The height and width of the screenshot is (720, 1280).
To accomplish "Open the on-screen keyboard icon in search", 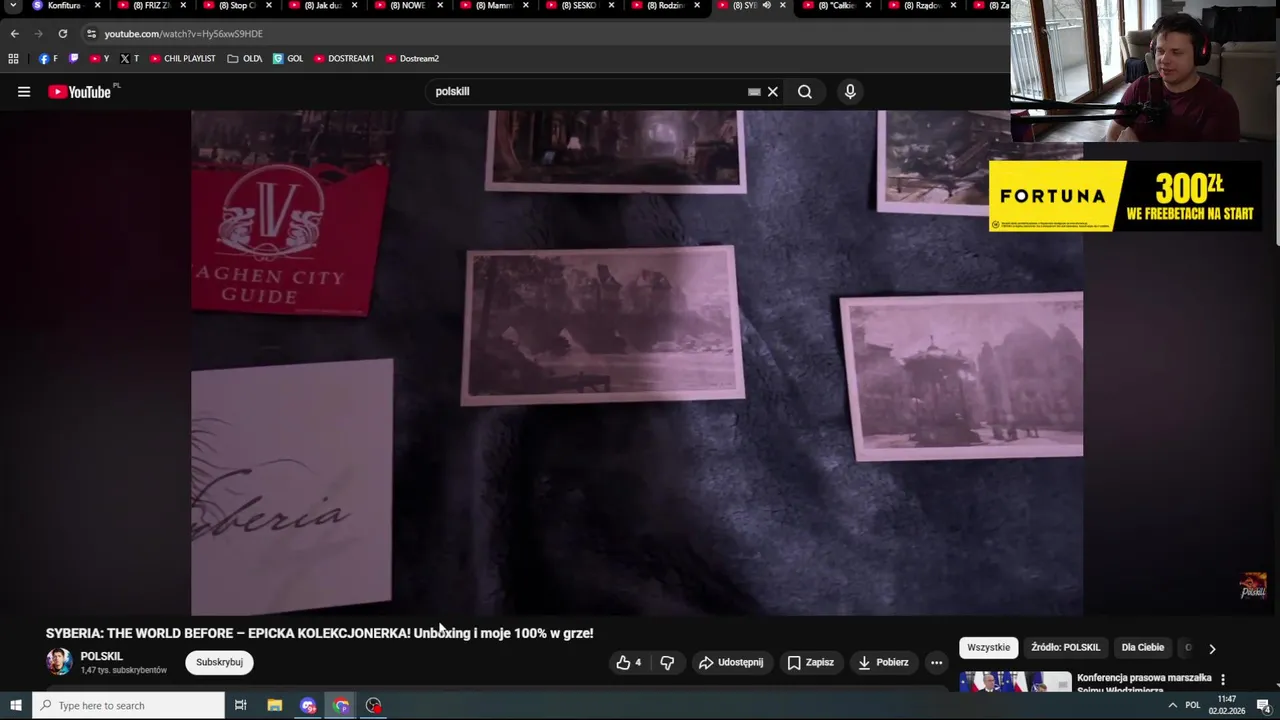I will [x=754, y=92].
